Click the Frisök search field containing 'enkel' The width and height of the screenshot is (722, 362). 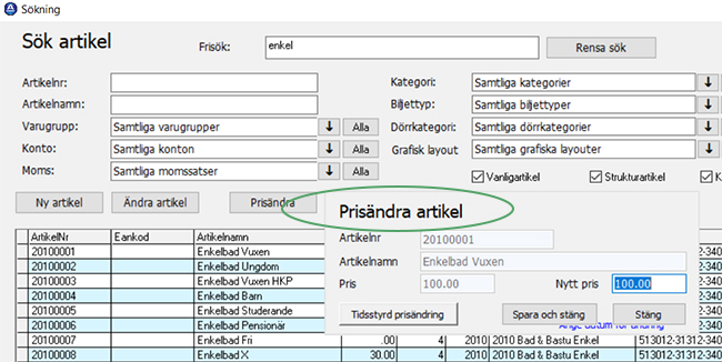point(402,47)
